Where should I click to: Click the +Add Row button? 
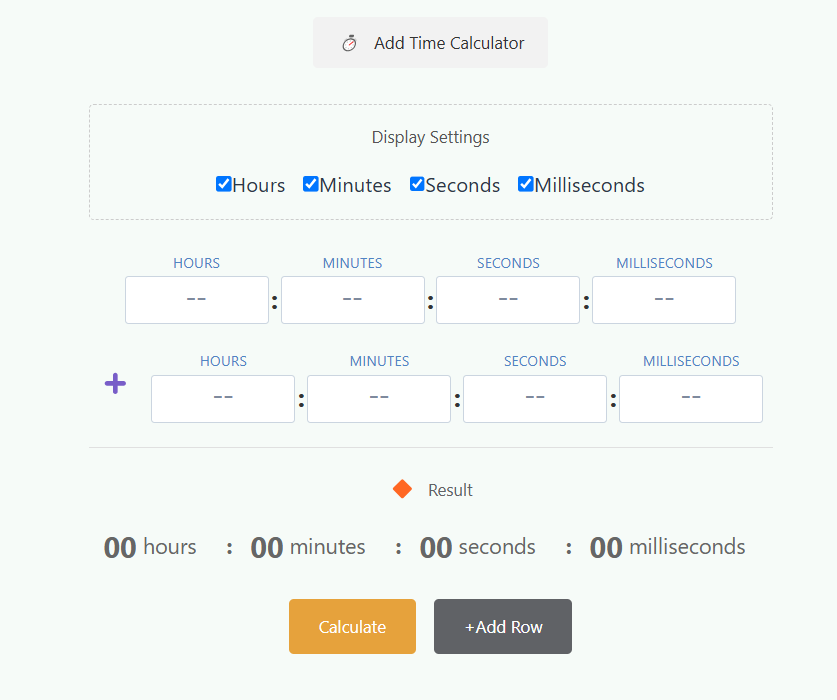503,626
